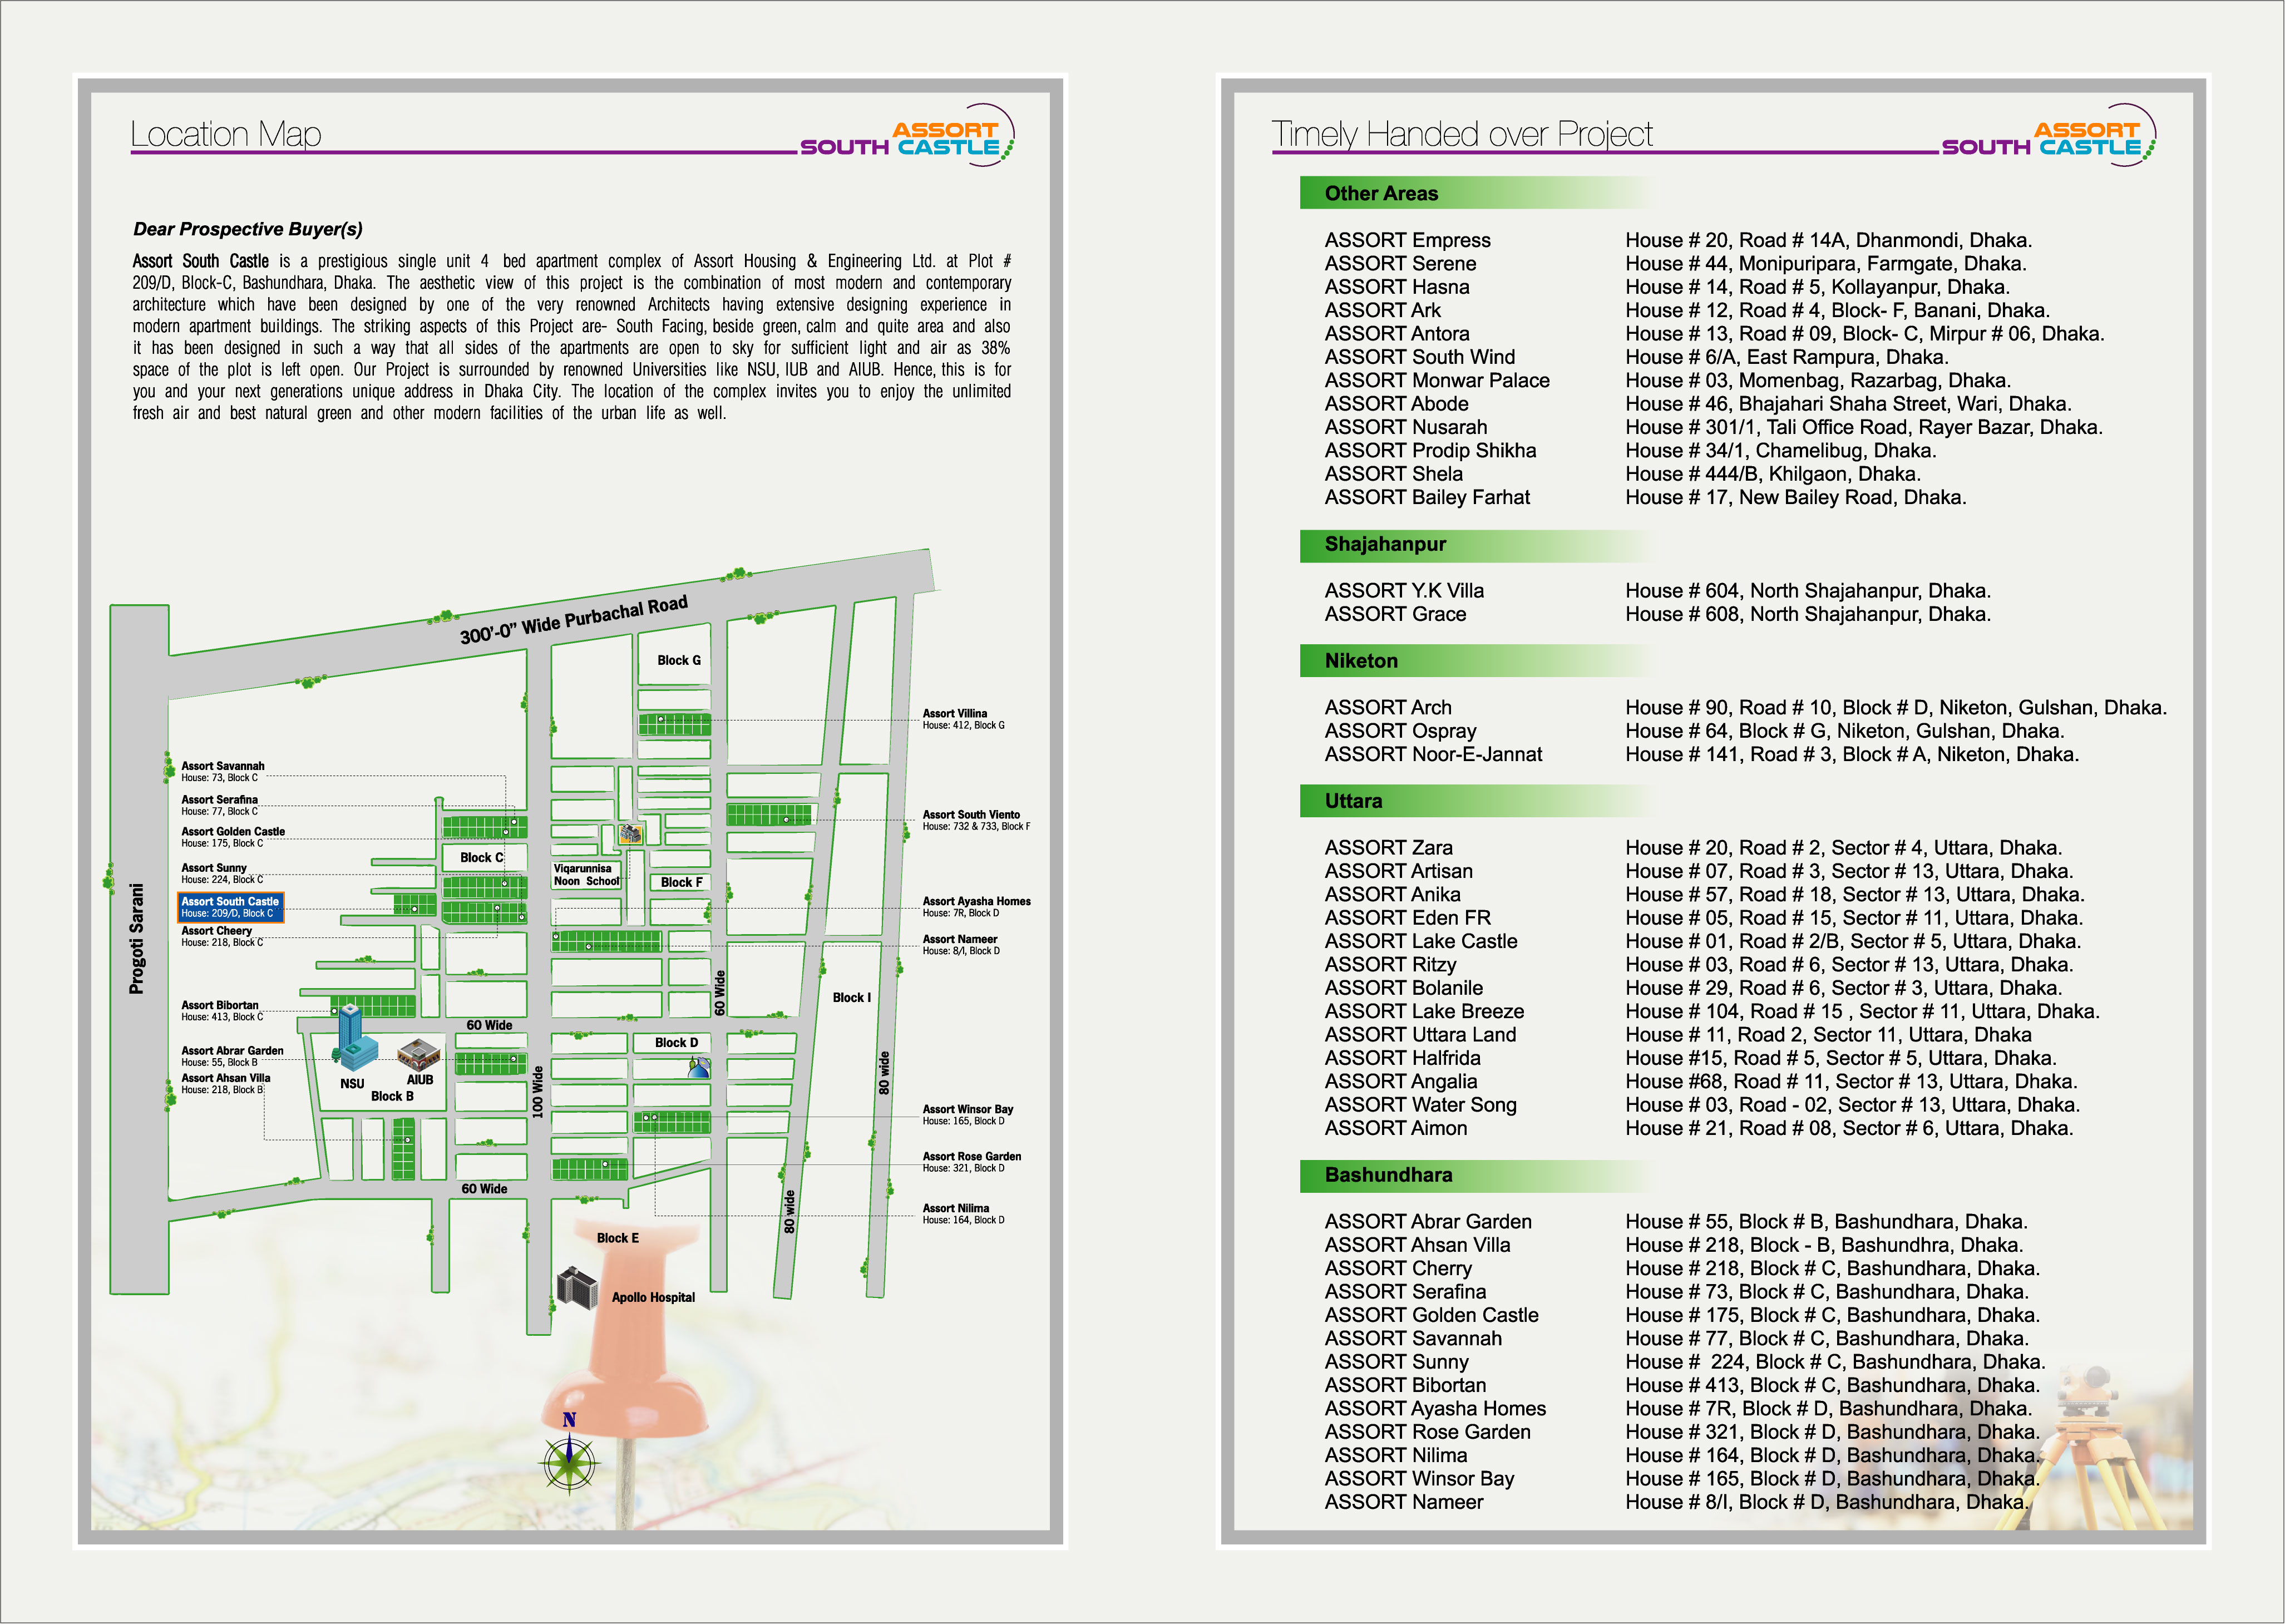Click the House # 224, Block # C address

[x=1835, y=1362]
